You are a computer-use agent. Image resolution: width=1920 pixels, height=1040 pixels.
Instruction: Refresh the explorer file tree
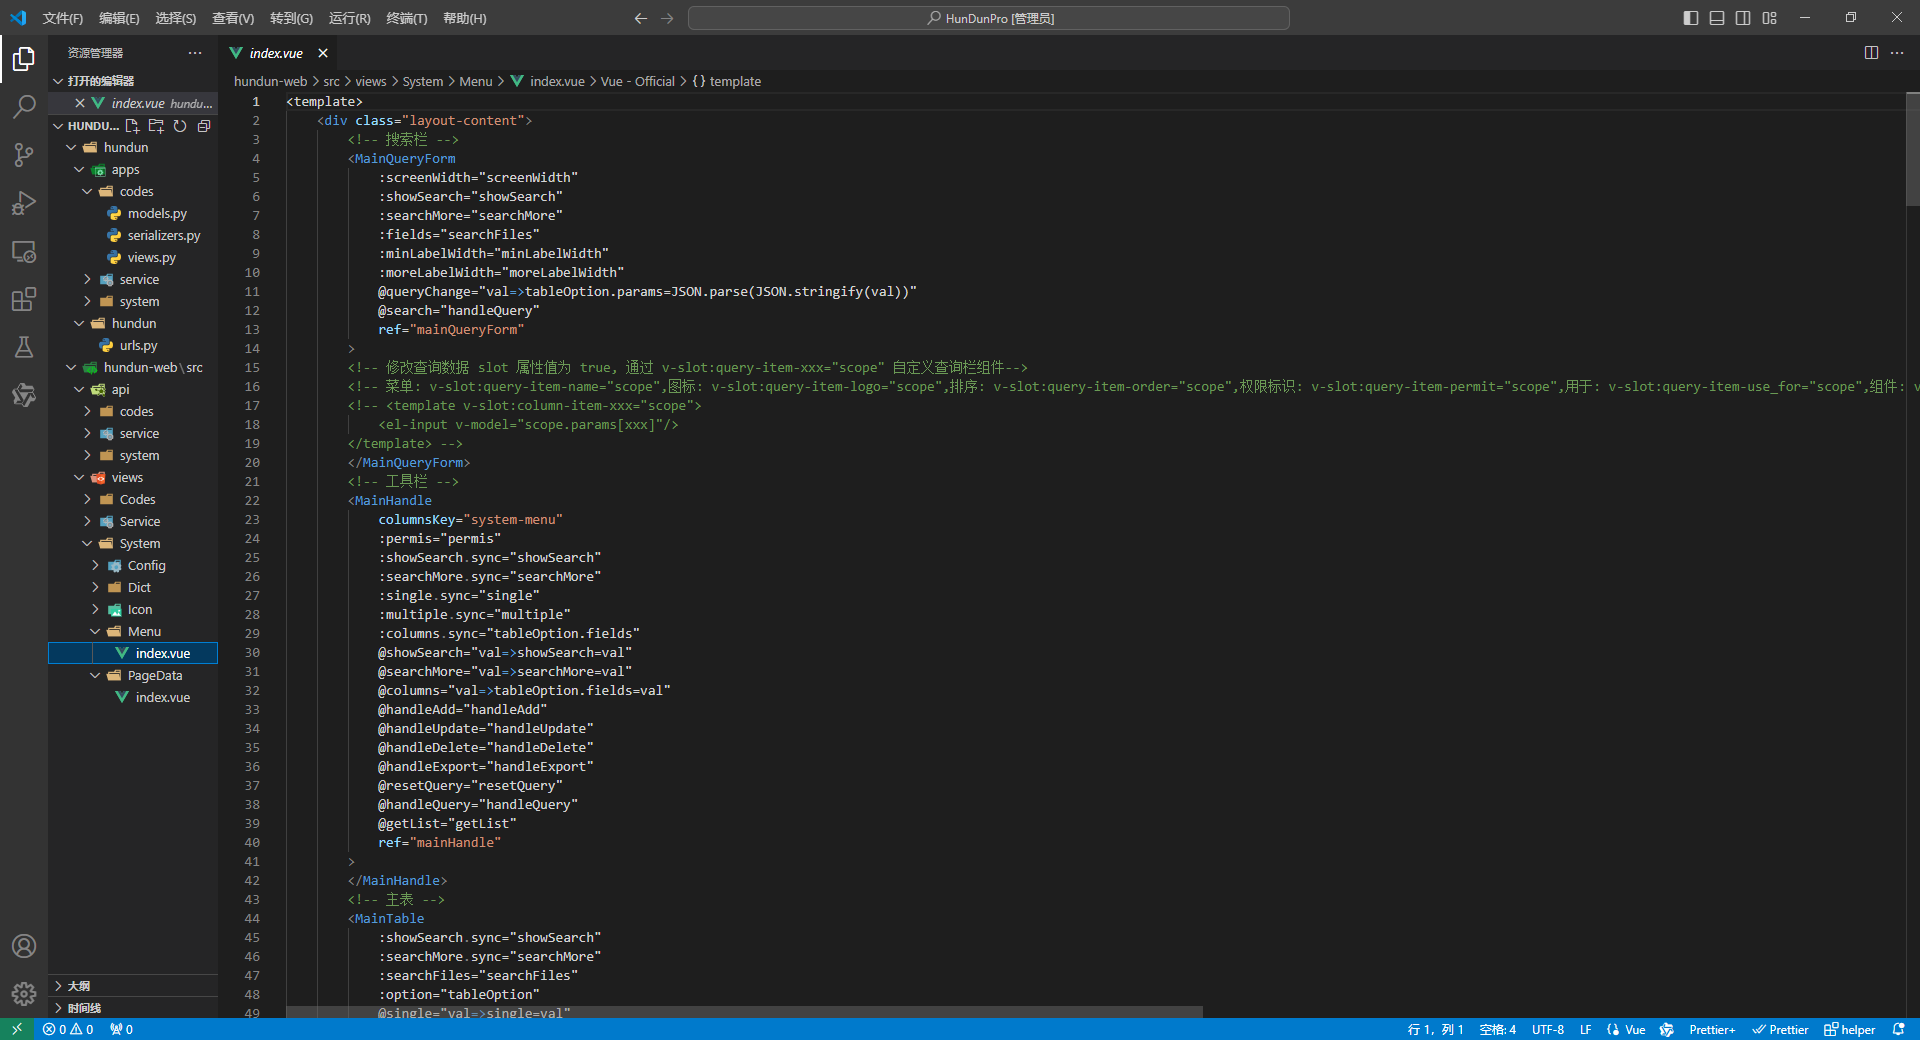point(180,126)
